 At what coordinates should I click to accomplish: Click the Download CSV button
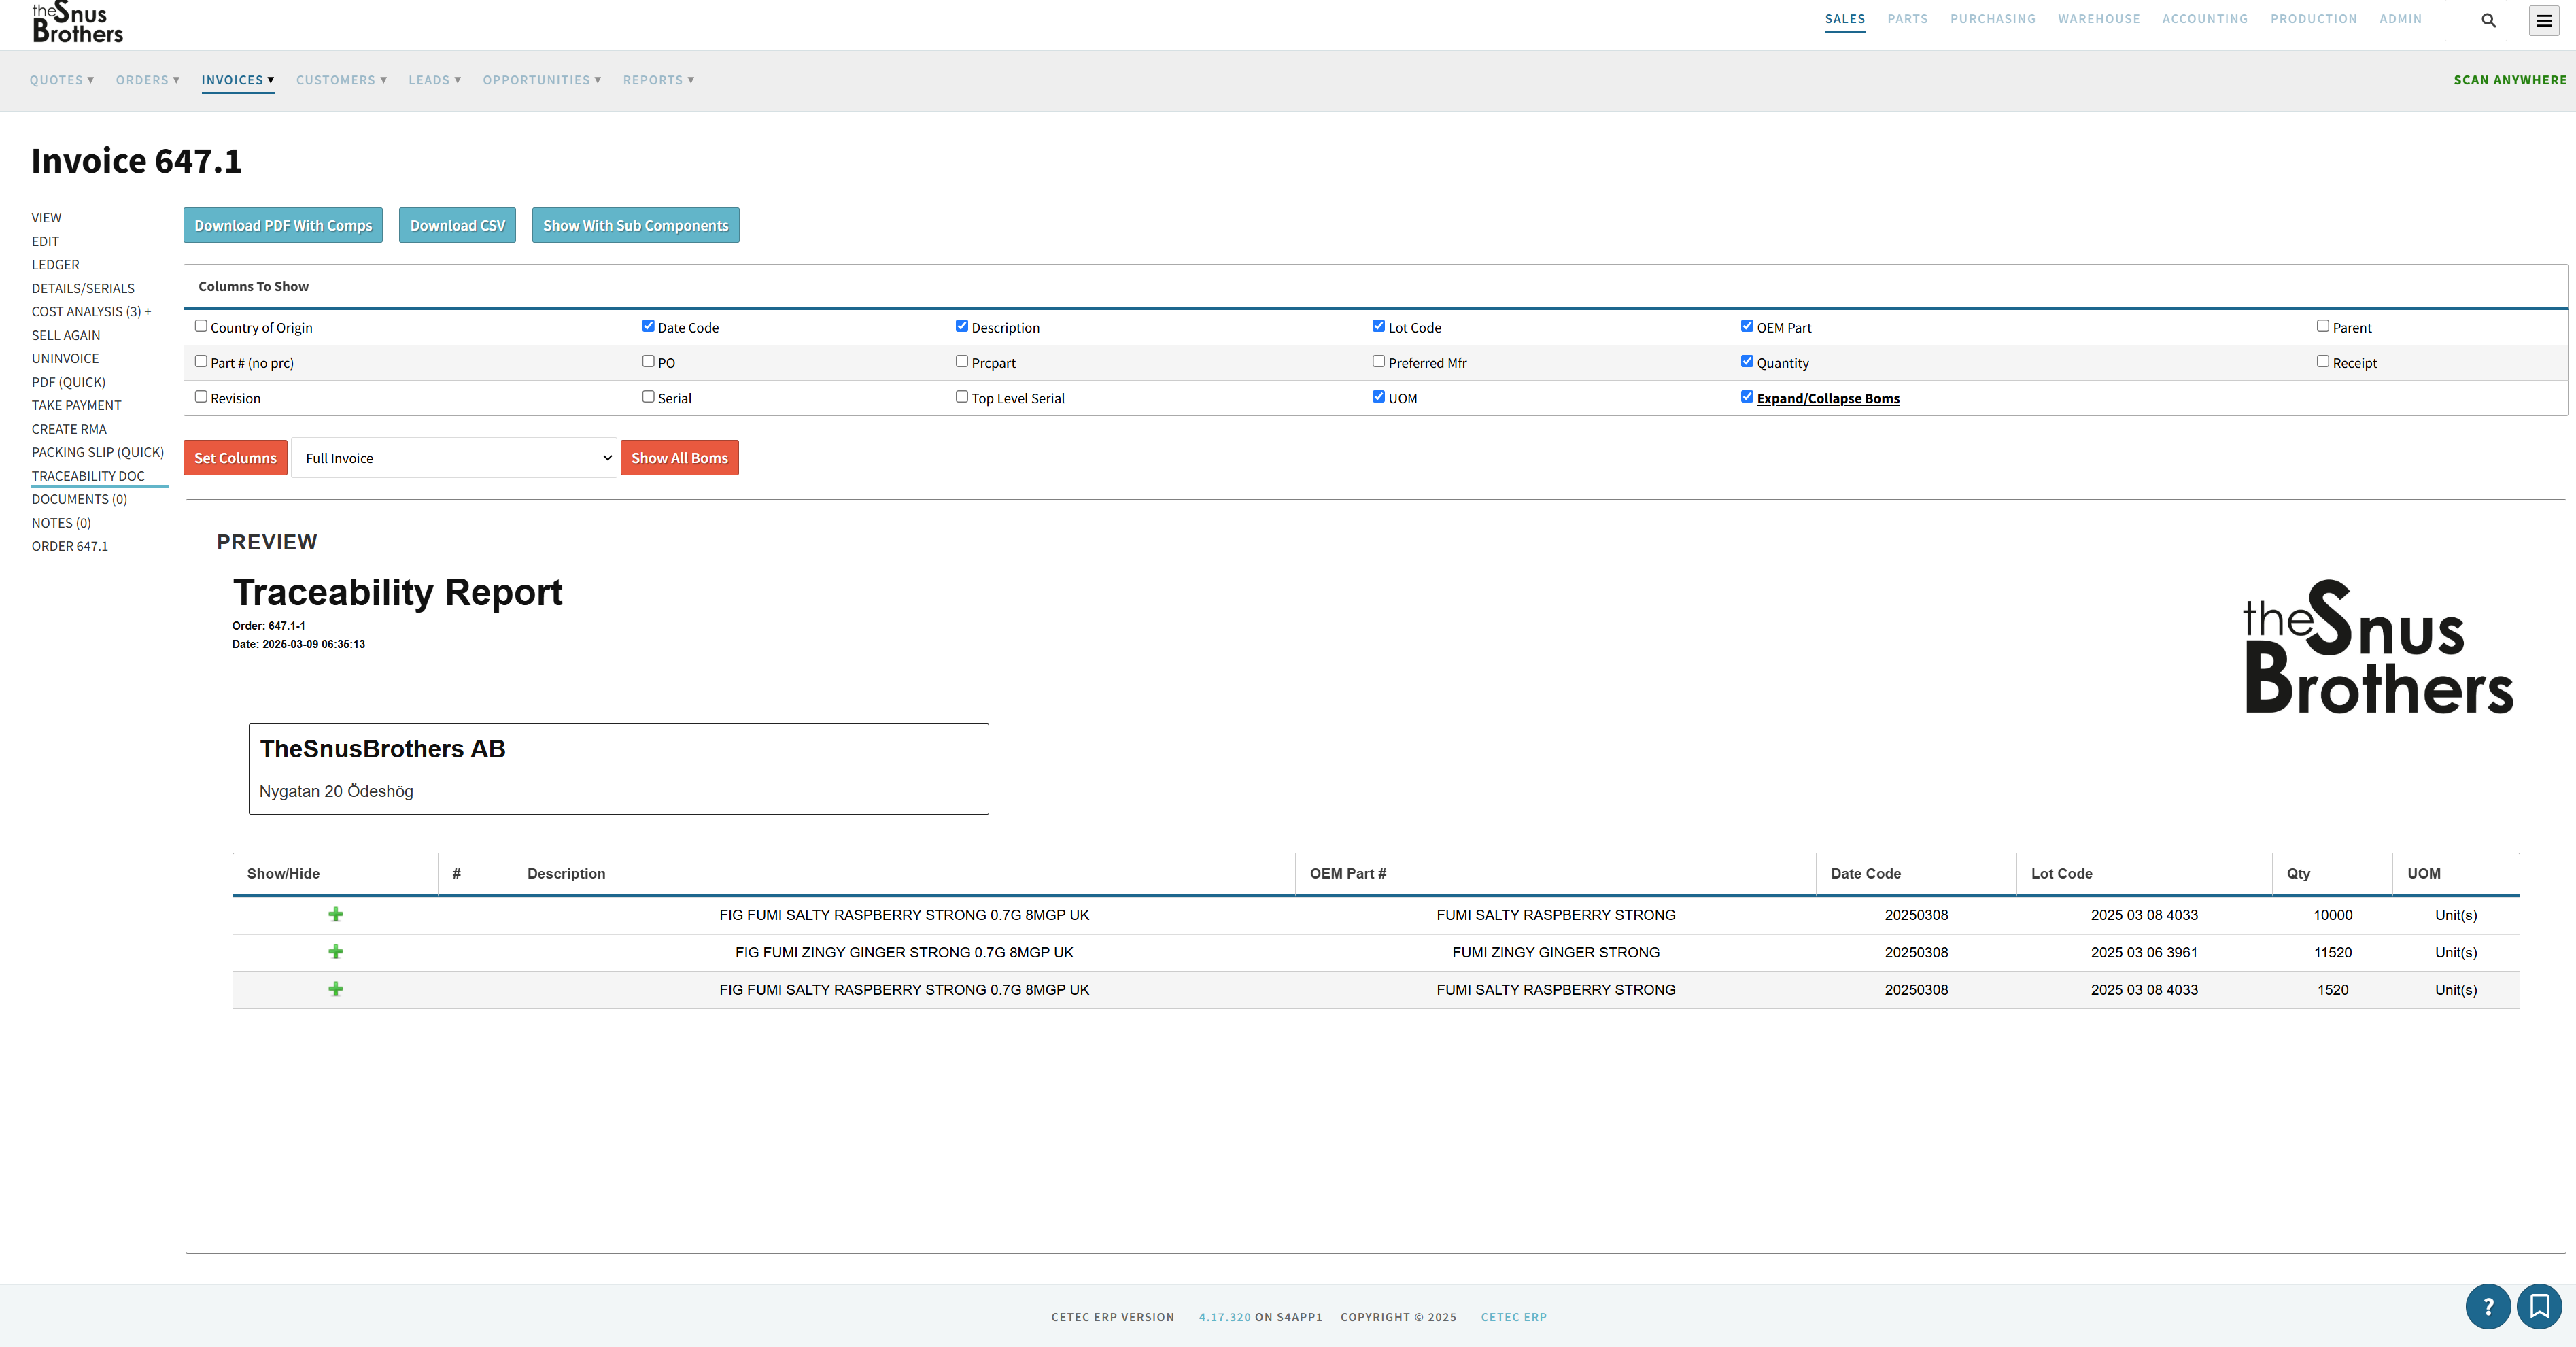click(457, 225)
